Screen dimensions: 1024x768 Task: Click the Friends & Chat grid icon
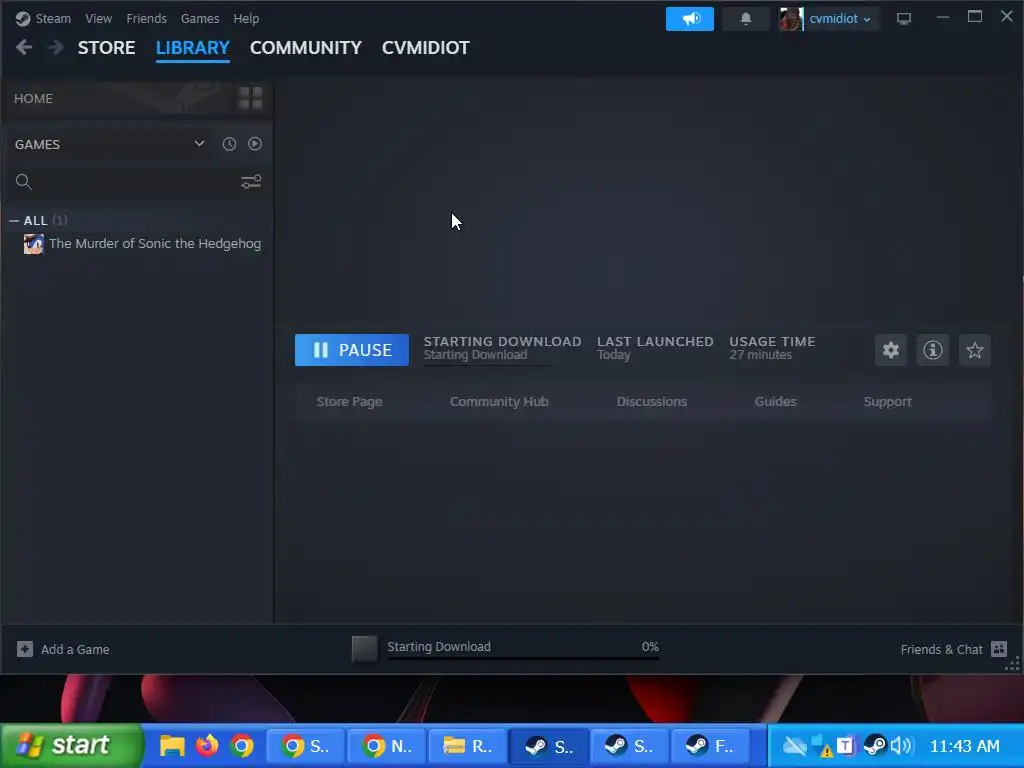[x=999, y=649]
